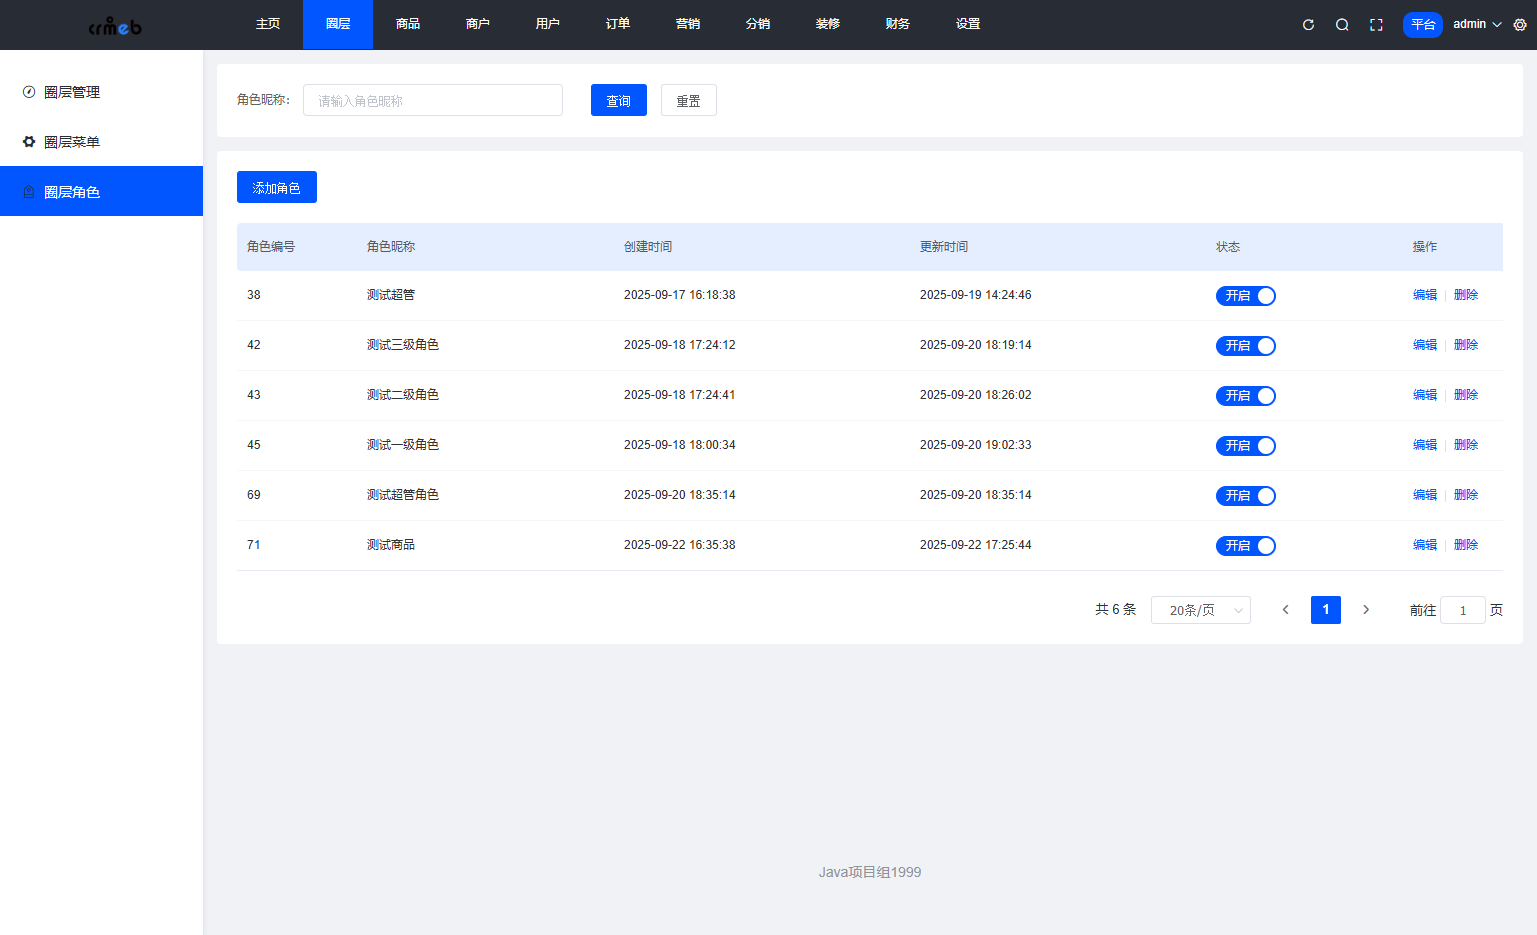Open the 20条/页 page size dropdown

(1200, 610)
